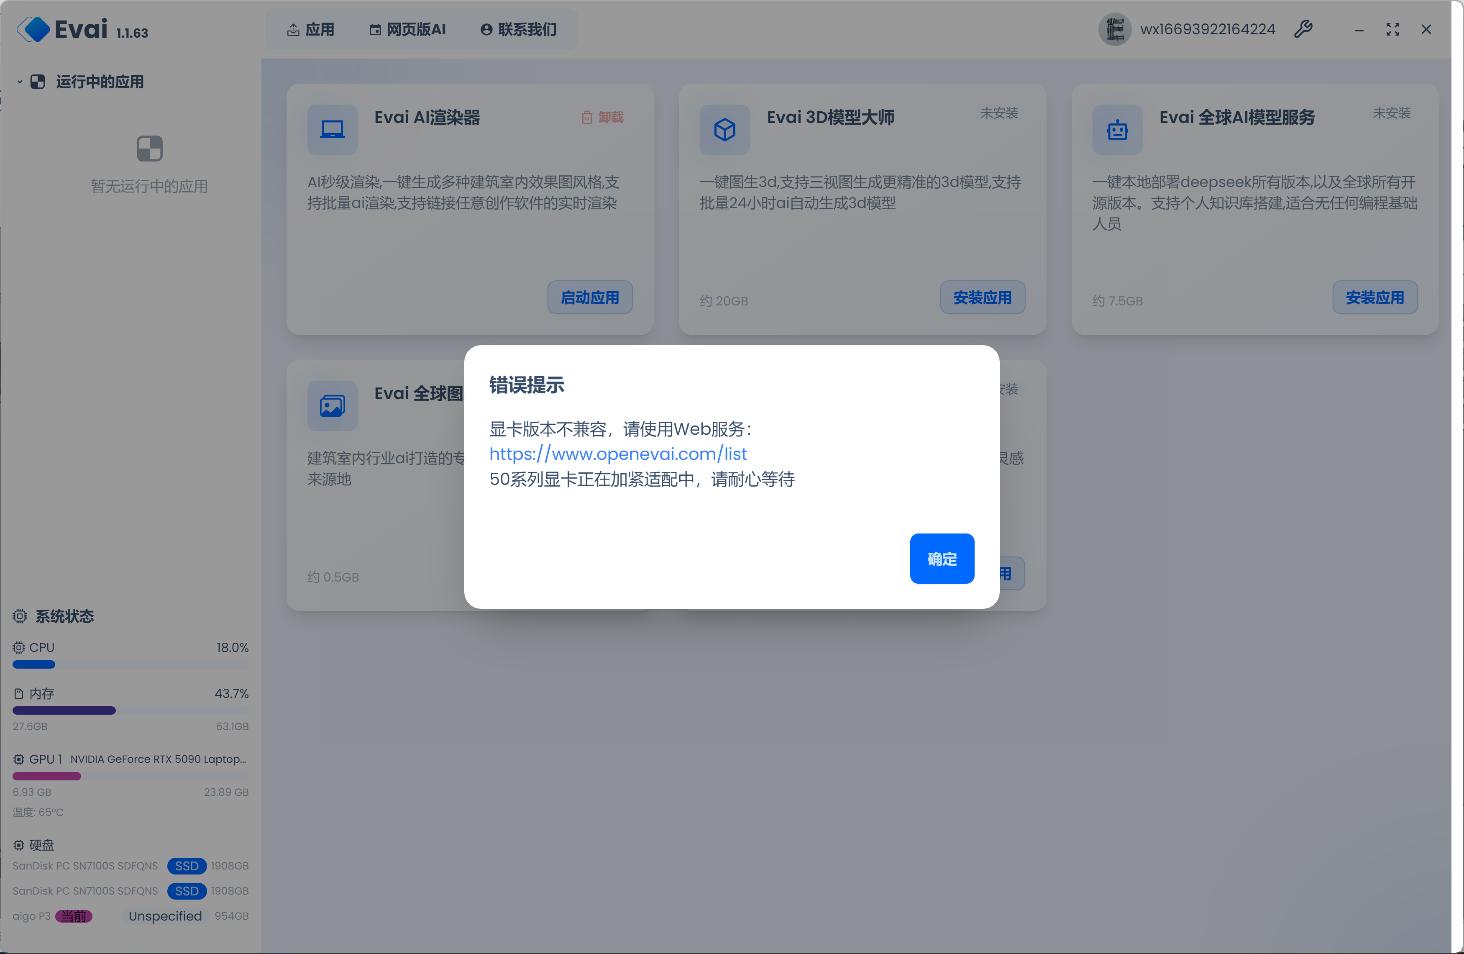Launch Evai AI渲染器 with 启动应用
The height and width of the screenshot is (954, 1464).
coord(590,297)
